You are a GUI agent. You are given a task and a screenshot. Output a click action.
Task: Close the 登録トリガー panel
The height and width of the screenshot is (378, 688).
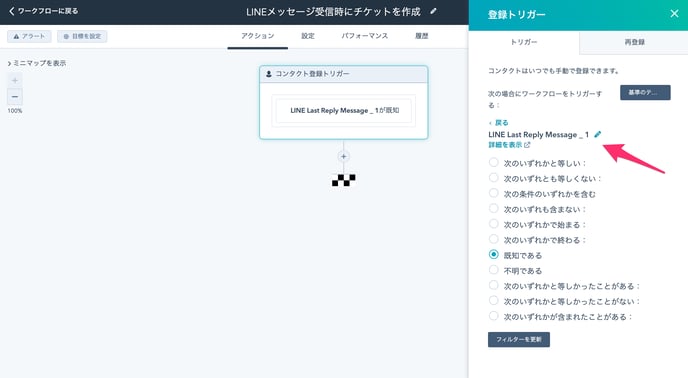[674, 14]
